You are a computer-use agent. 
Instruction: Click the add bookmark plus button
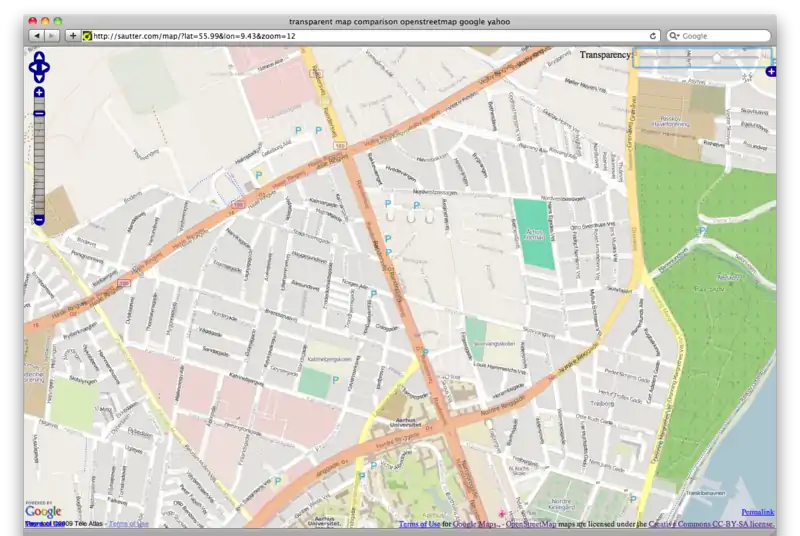(x=73, y=36)
